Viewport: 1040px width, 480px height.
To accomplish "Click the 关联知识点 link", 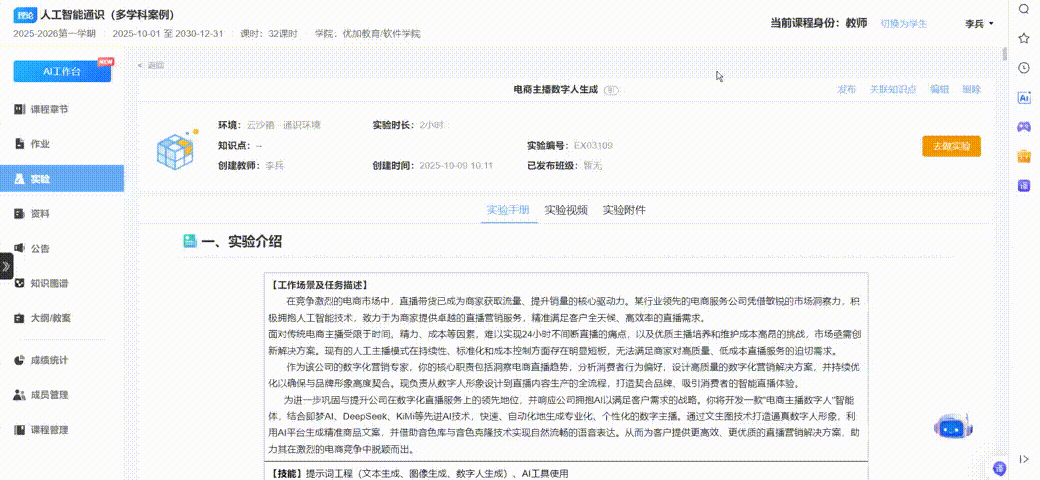I will tap(892, 89).
